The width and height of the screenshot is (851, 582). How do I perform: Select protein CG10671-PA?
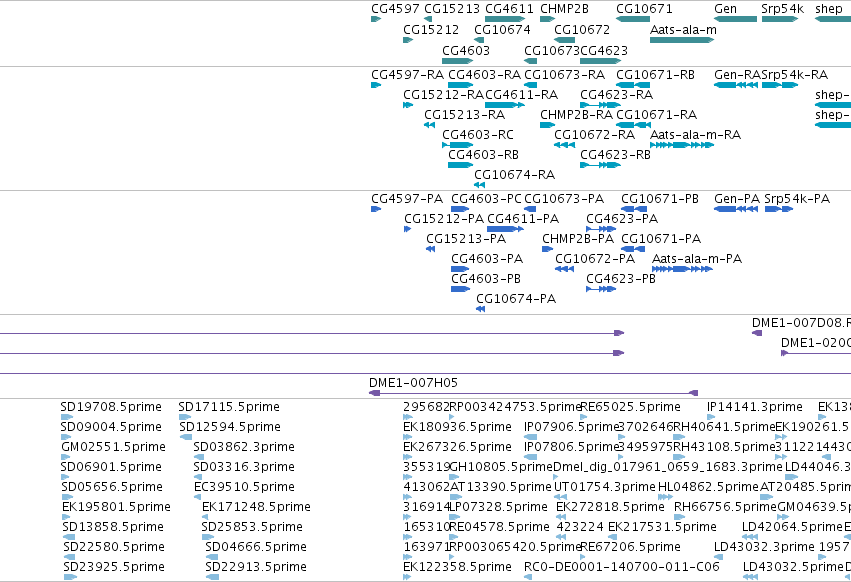661,239
